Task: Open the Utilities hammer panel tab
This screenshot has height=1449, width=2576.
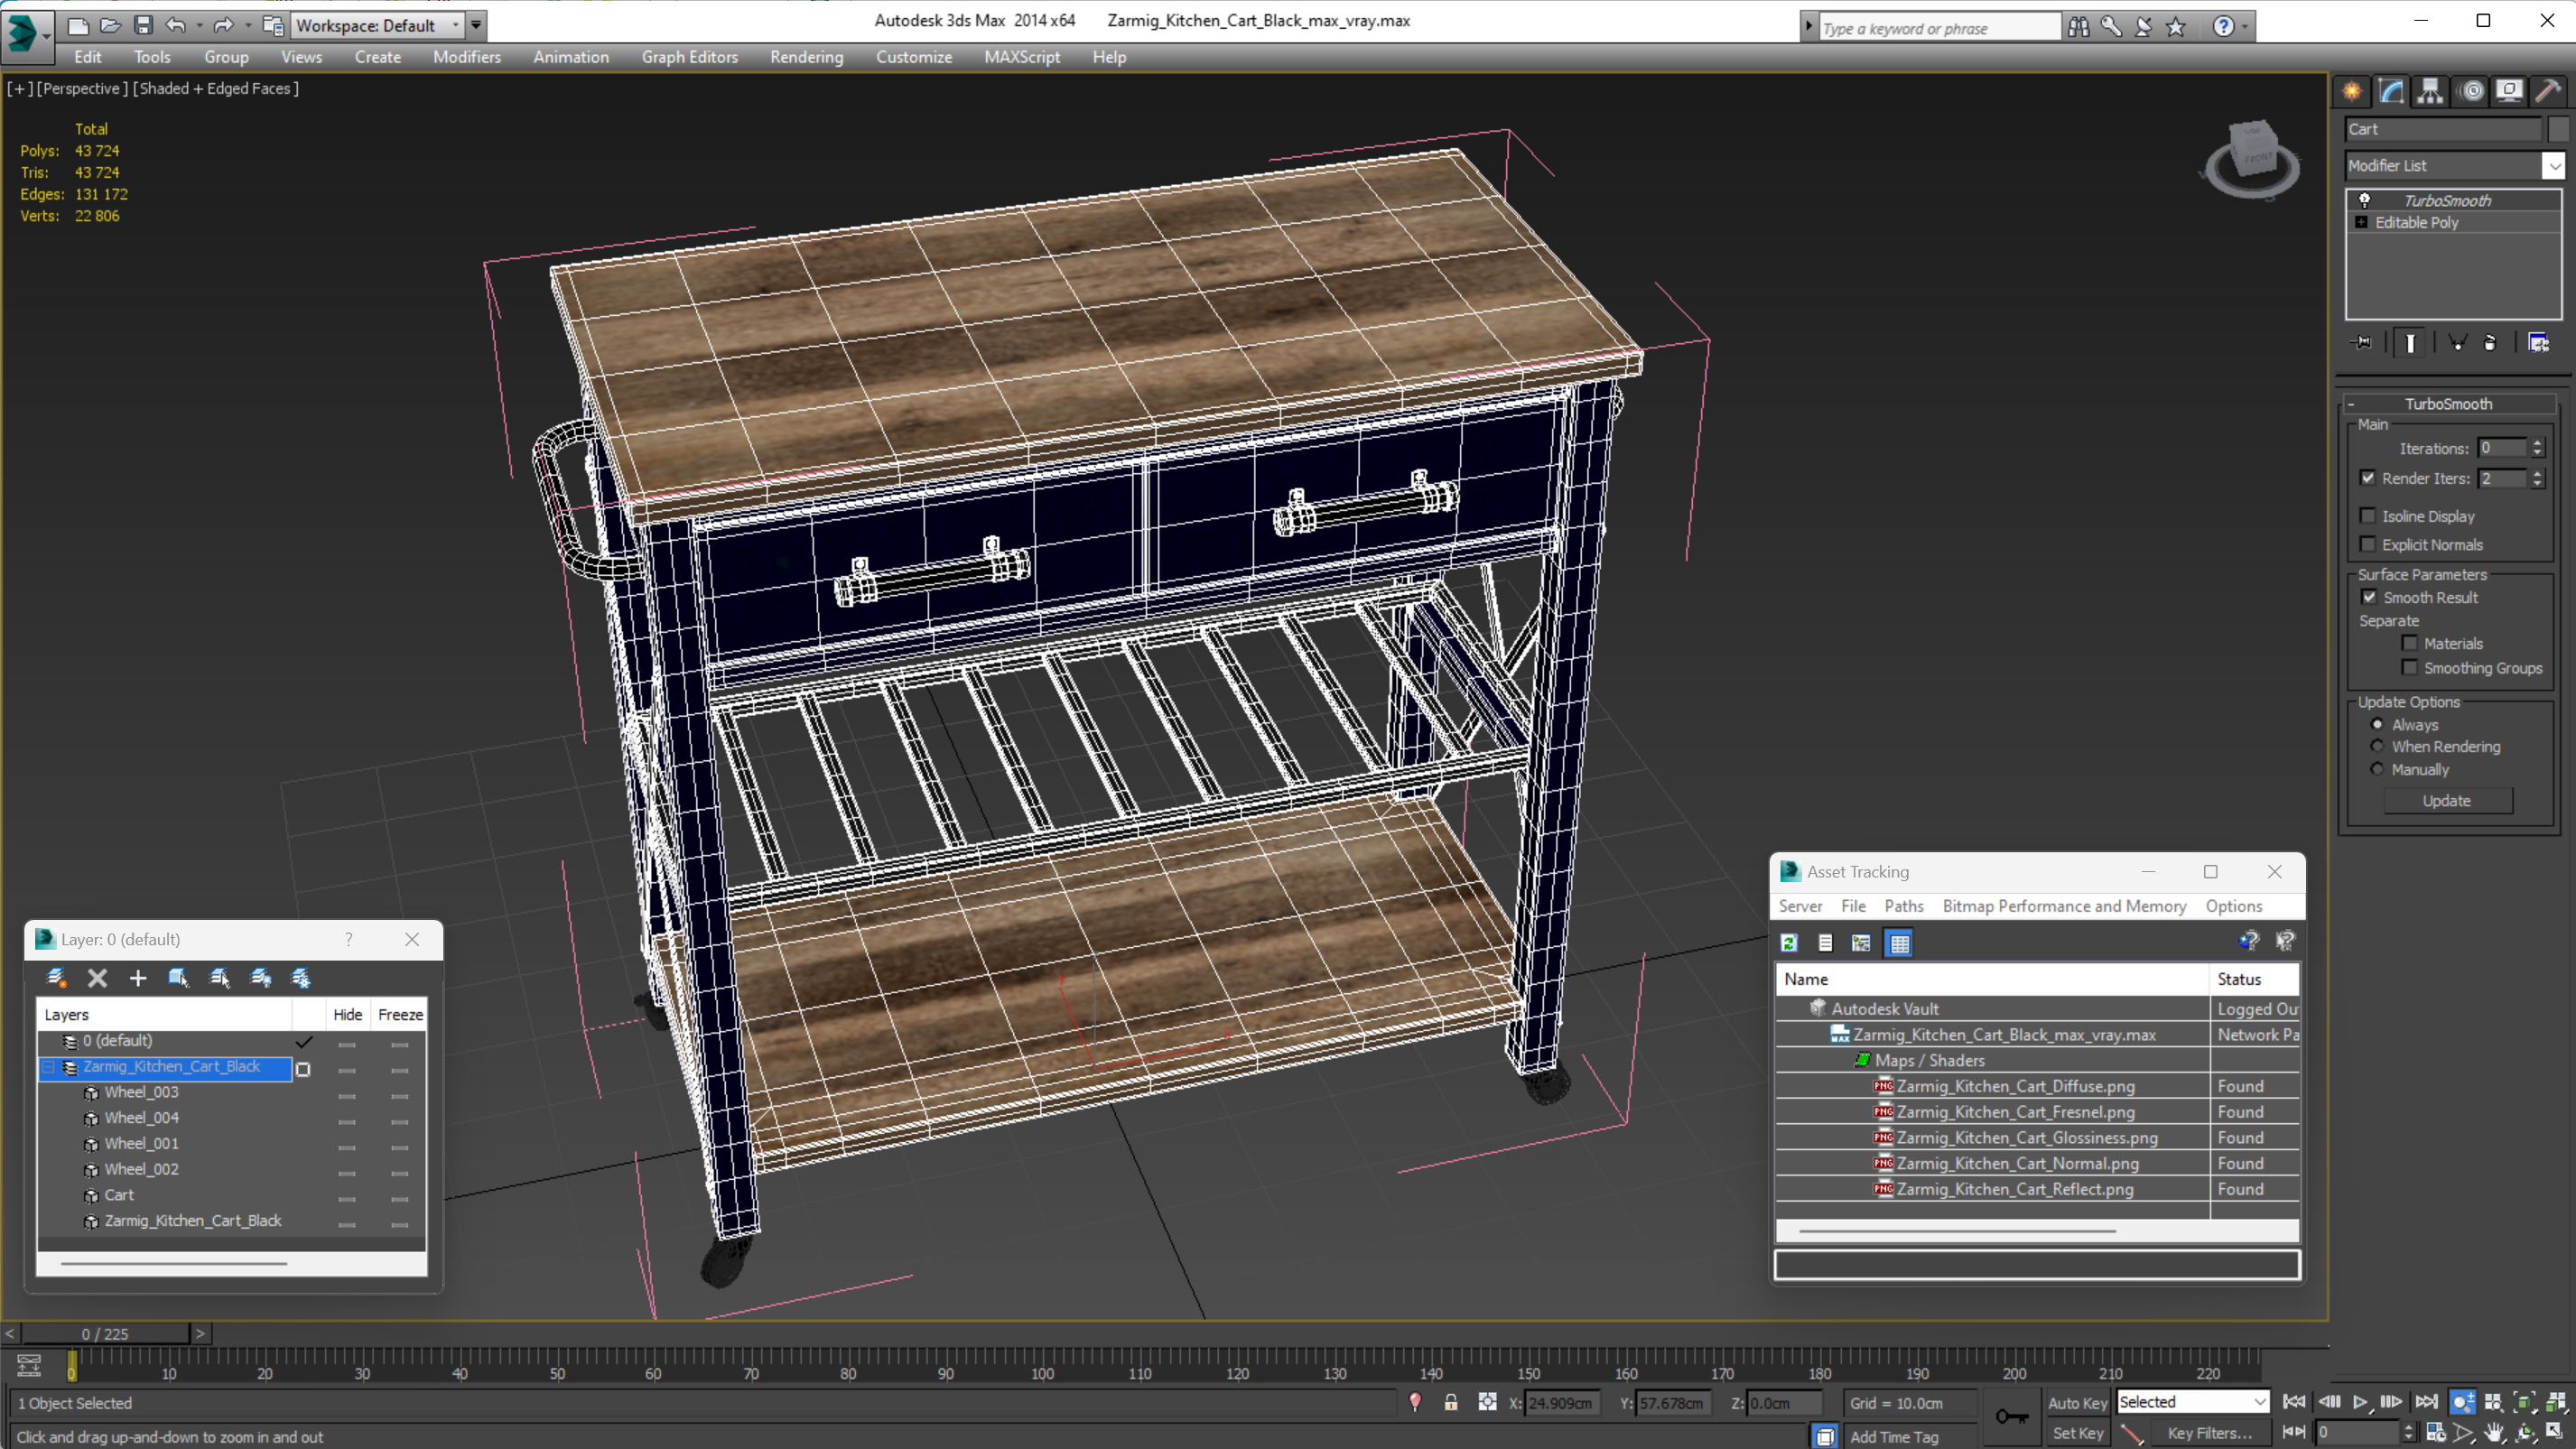Action: 2548,91
